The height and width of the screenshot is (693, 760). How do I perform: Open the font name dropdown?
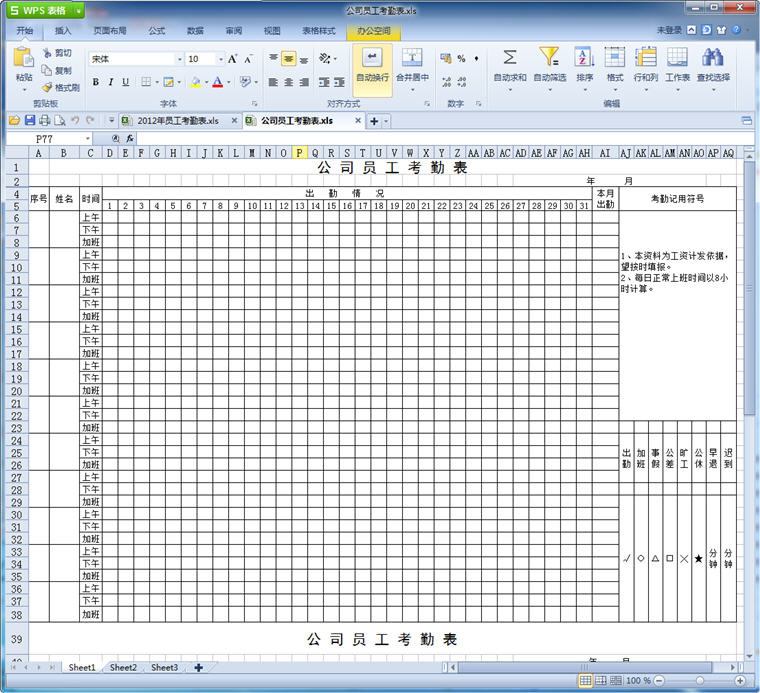tap(179, 59)
